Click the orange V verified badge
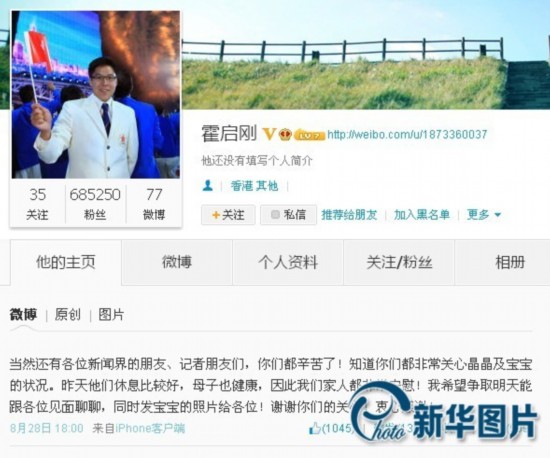550x458 pixels. 269,134
